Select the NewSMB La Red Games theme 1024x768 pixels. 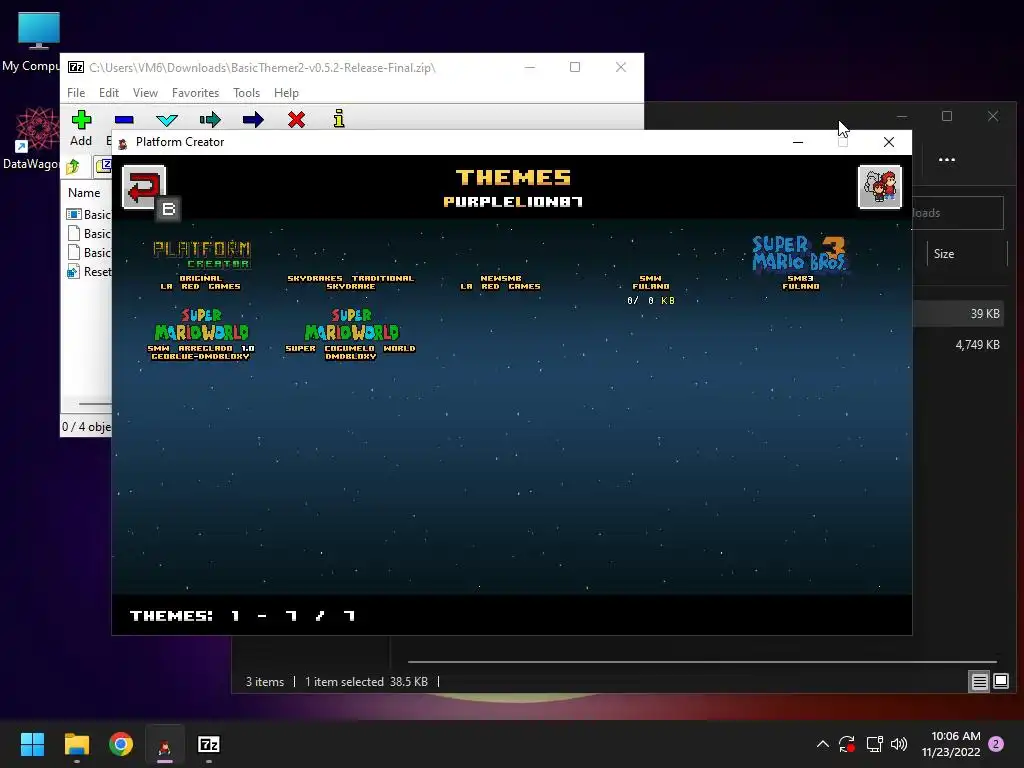point(500,282)
